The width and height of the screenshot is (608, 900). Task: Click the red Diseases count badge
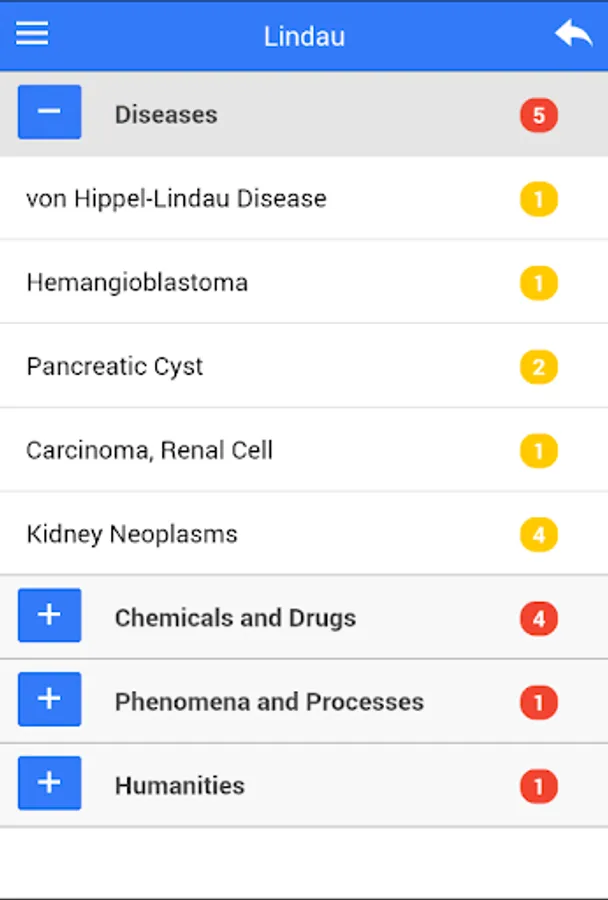pyautogui.click(x=538, y=115)
